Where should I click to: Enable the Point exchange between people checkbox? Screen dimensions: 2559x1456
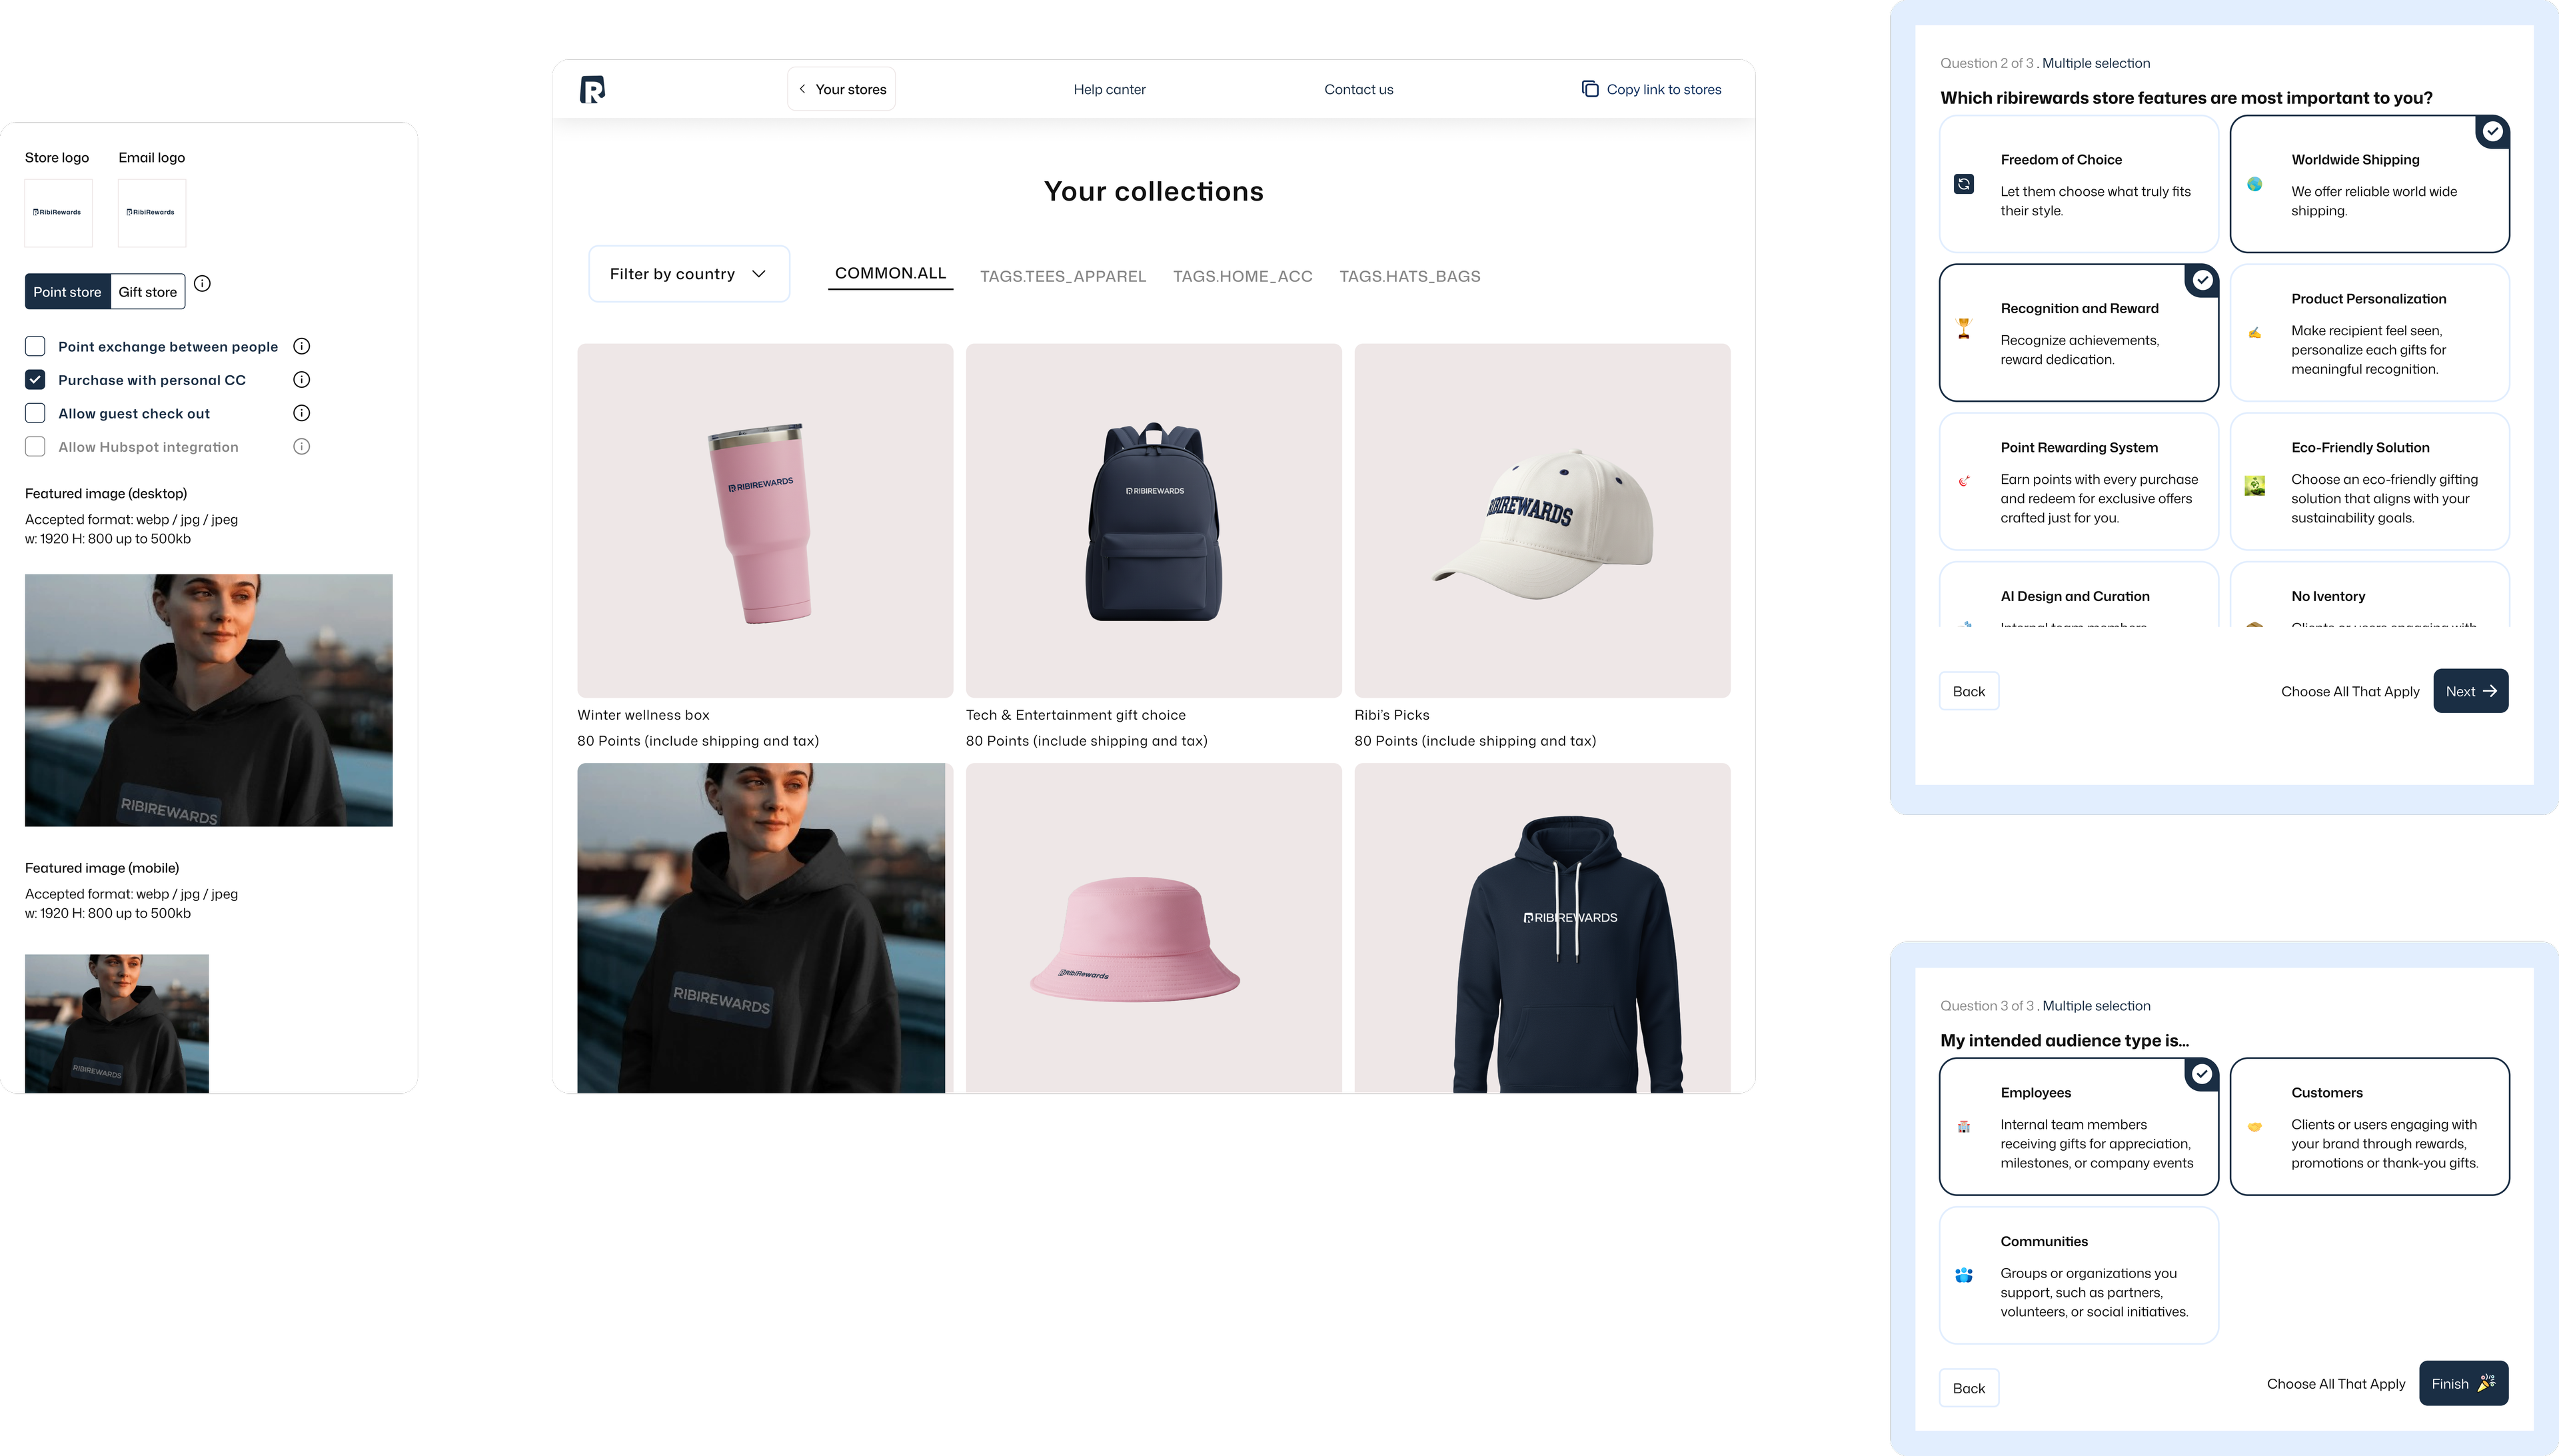pos(35,345)
